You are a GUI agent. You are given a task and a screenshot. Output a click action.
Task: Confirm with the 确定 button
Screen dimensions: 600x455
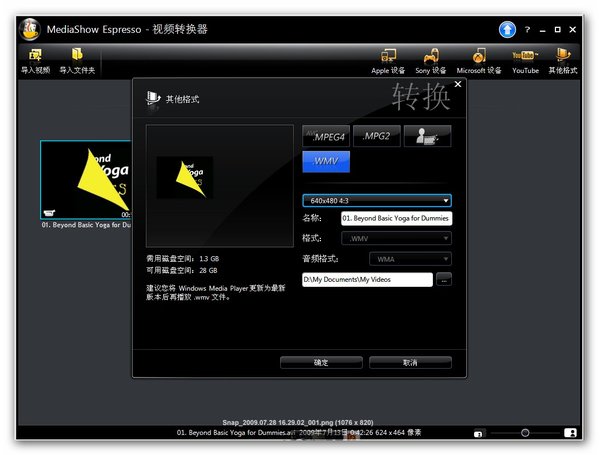coord(321,362)
